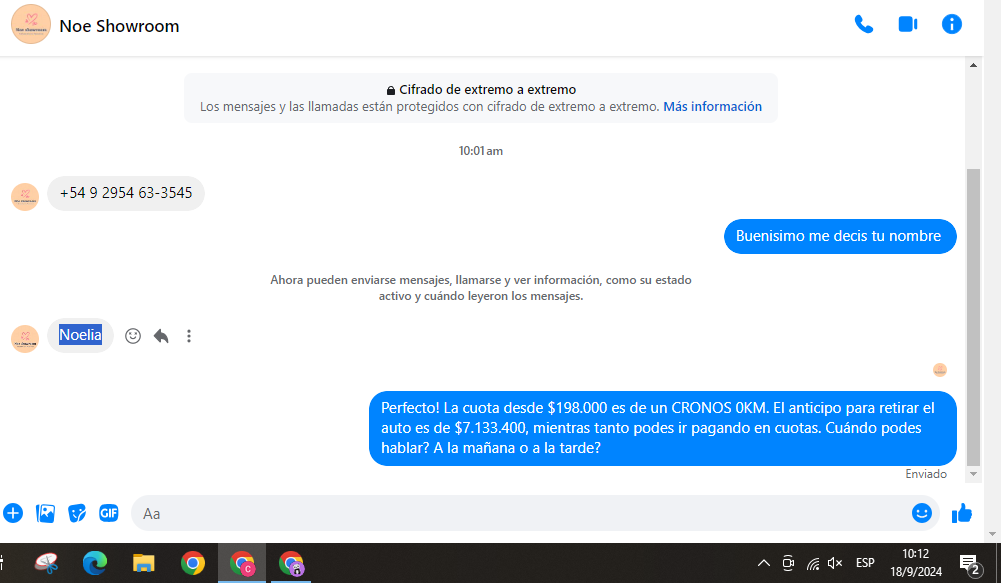Screen dimensions: 1001x583
Task: Open conversation information panel
Action: [x=951, y=24]
